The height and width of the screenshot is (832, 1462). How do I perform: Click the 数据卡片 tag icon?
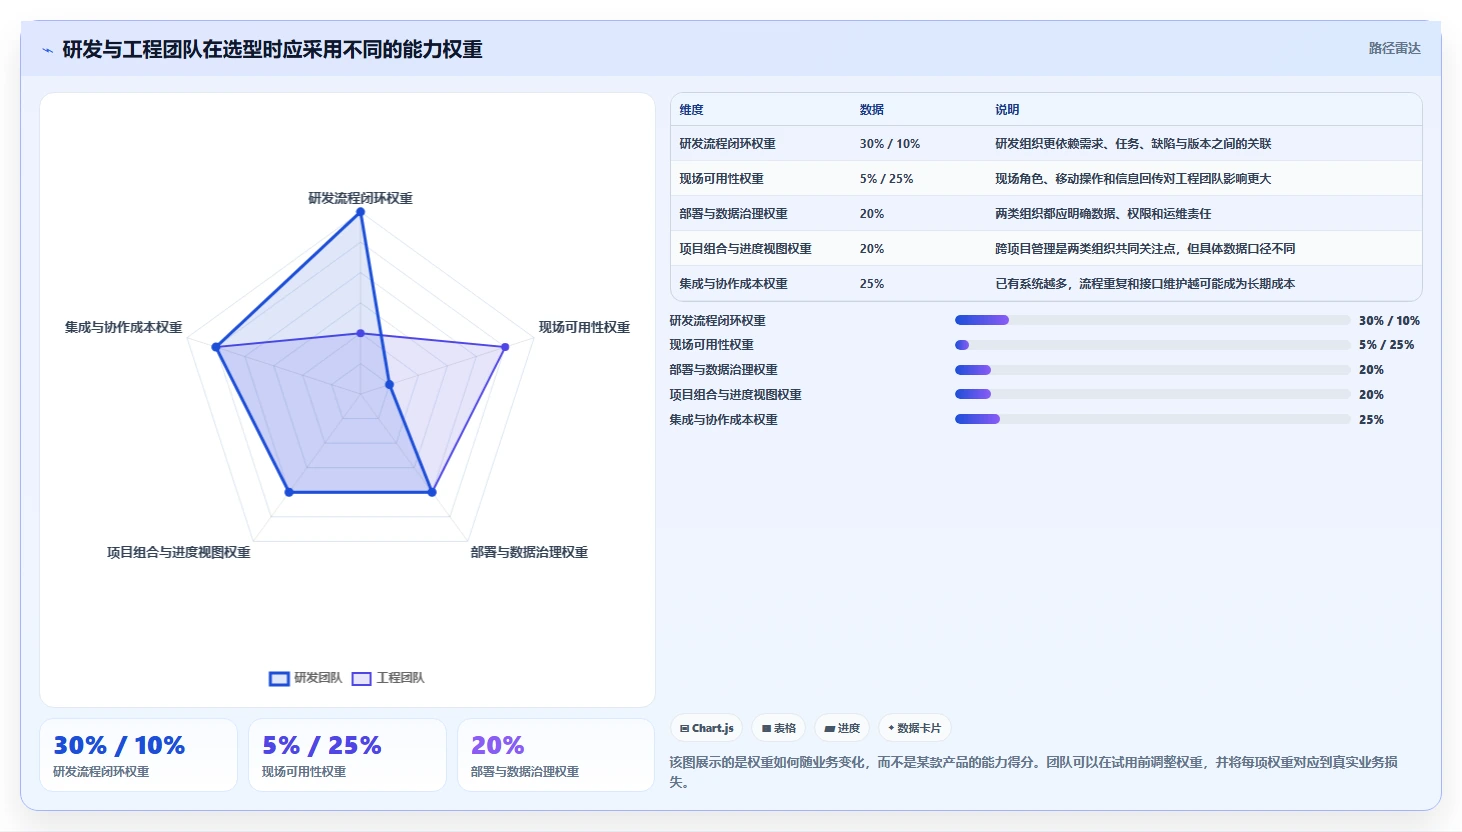[891, 728]
